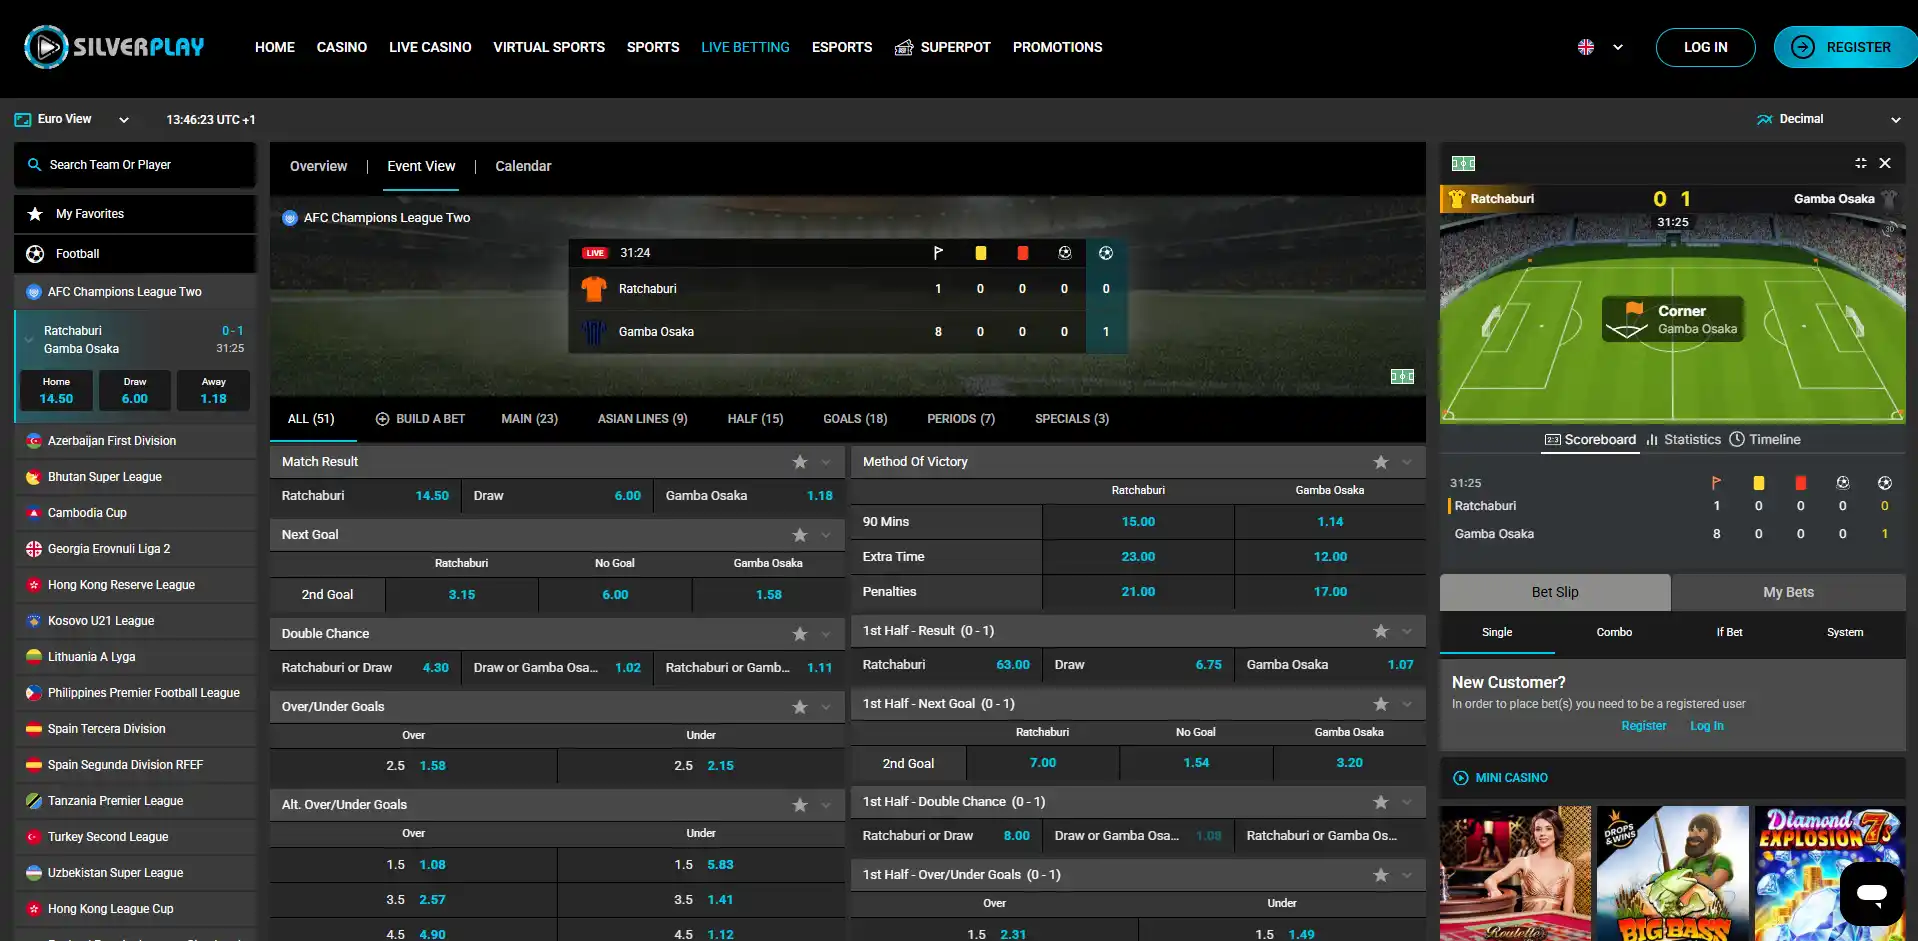Favorite the Next Goal market

pyautogui.click(x=800, y=535)
